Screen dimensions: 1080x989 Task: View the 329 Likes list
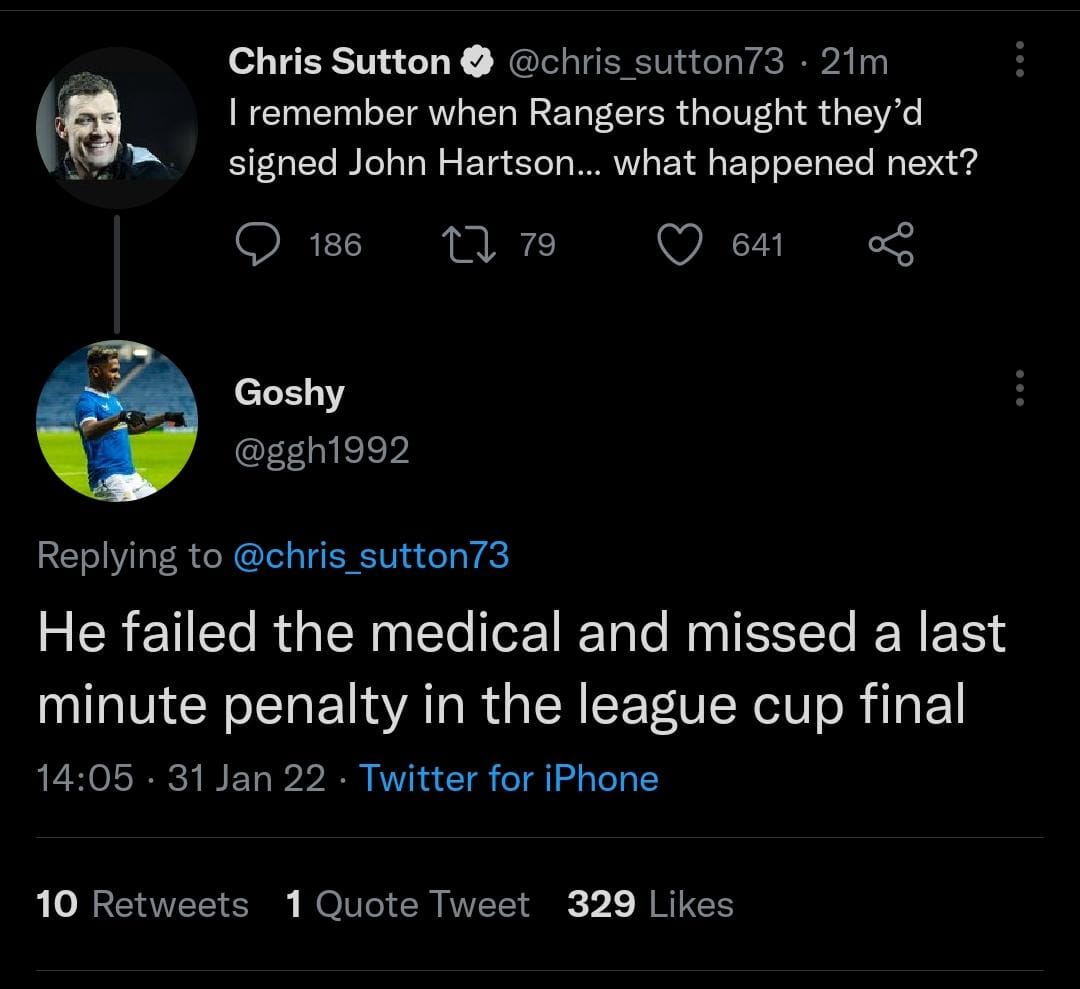pyautogui.click(x=650, y=904)
